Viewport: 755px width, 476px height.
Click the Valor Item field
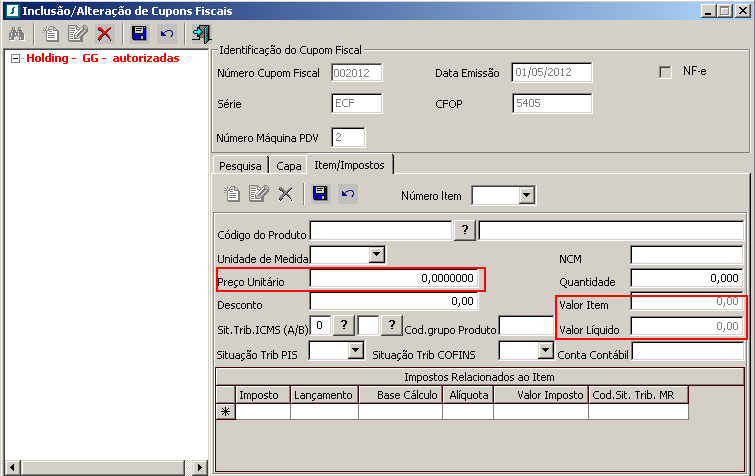point(687,302)
